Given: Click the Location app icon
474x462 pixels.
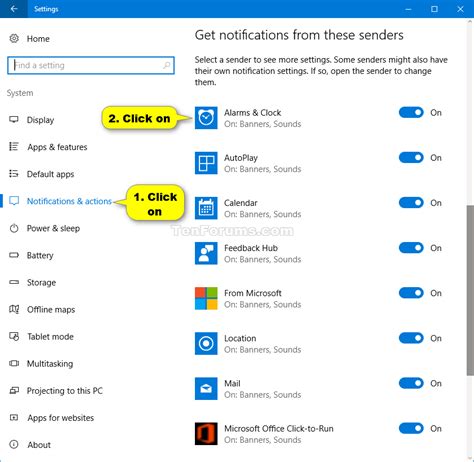Looking at the screenshot, I should (x=206, y=343).
